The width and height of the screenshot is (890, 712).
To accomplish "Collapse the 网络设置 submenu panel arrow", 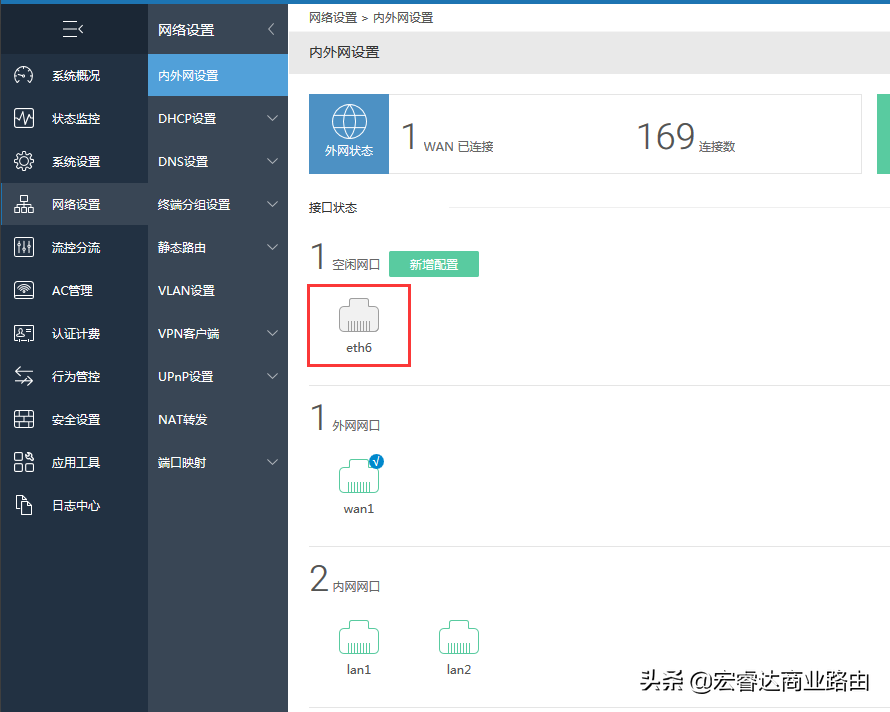I will click(x=271, y=29).
